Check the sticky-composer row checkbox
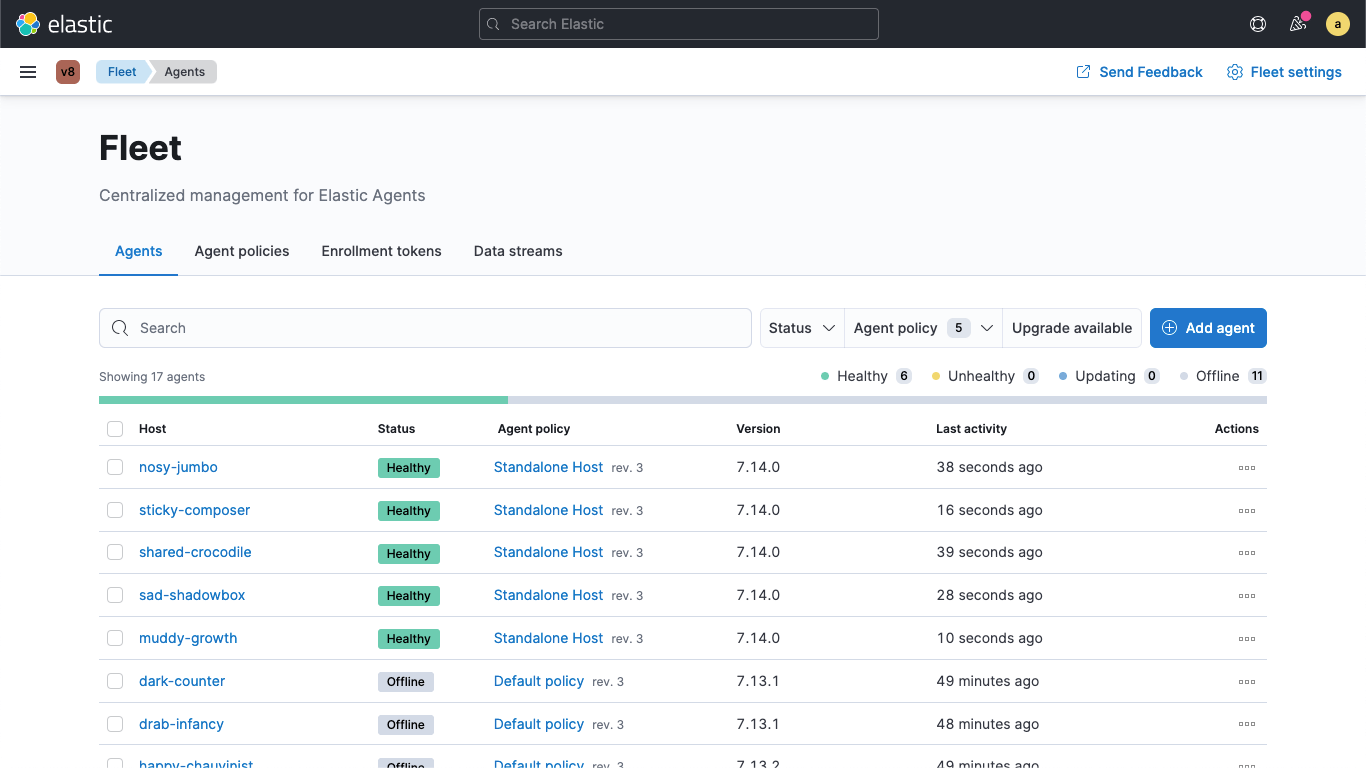Screen dimensions: 1366x768 (115, 510)
